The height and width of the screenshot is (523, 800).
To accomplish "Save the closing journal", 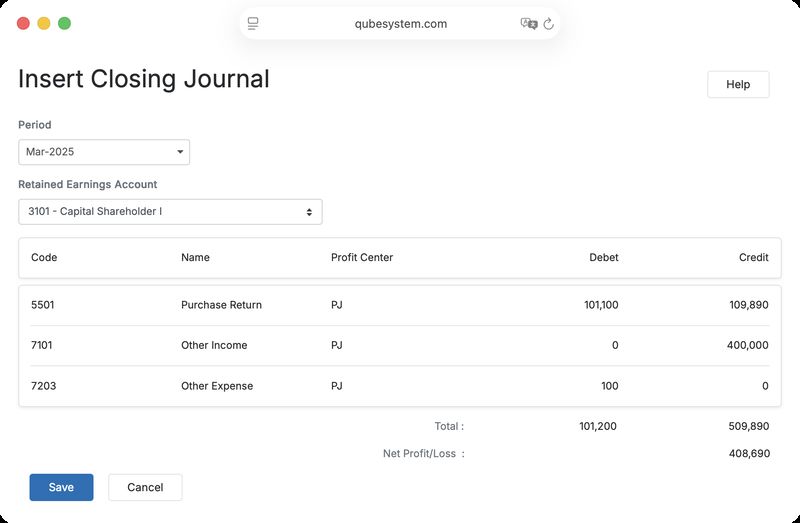I will click(61, 487).
